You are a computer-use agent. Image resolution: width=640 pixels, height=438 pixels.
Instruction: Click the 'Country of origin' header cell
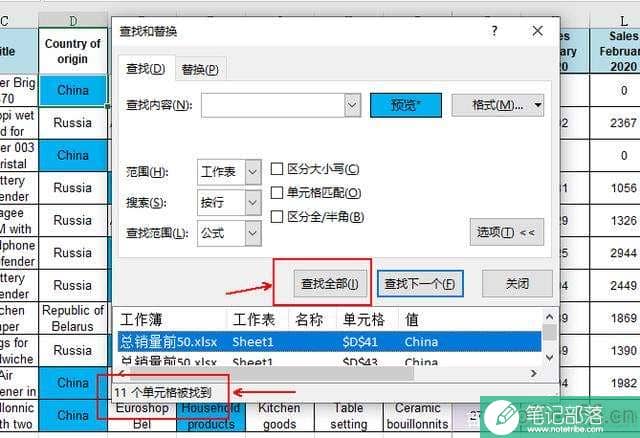pyautogui.click(x=73, y=51)
